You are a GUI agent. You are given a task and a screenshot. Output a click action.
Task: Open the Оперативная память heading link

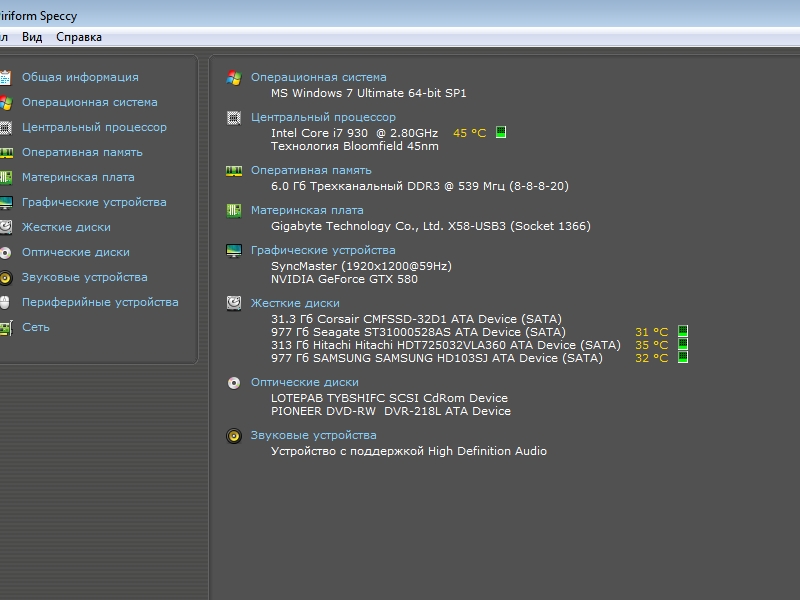[311, 170]
